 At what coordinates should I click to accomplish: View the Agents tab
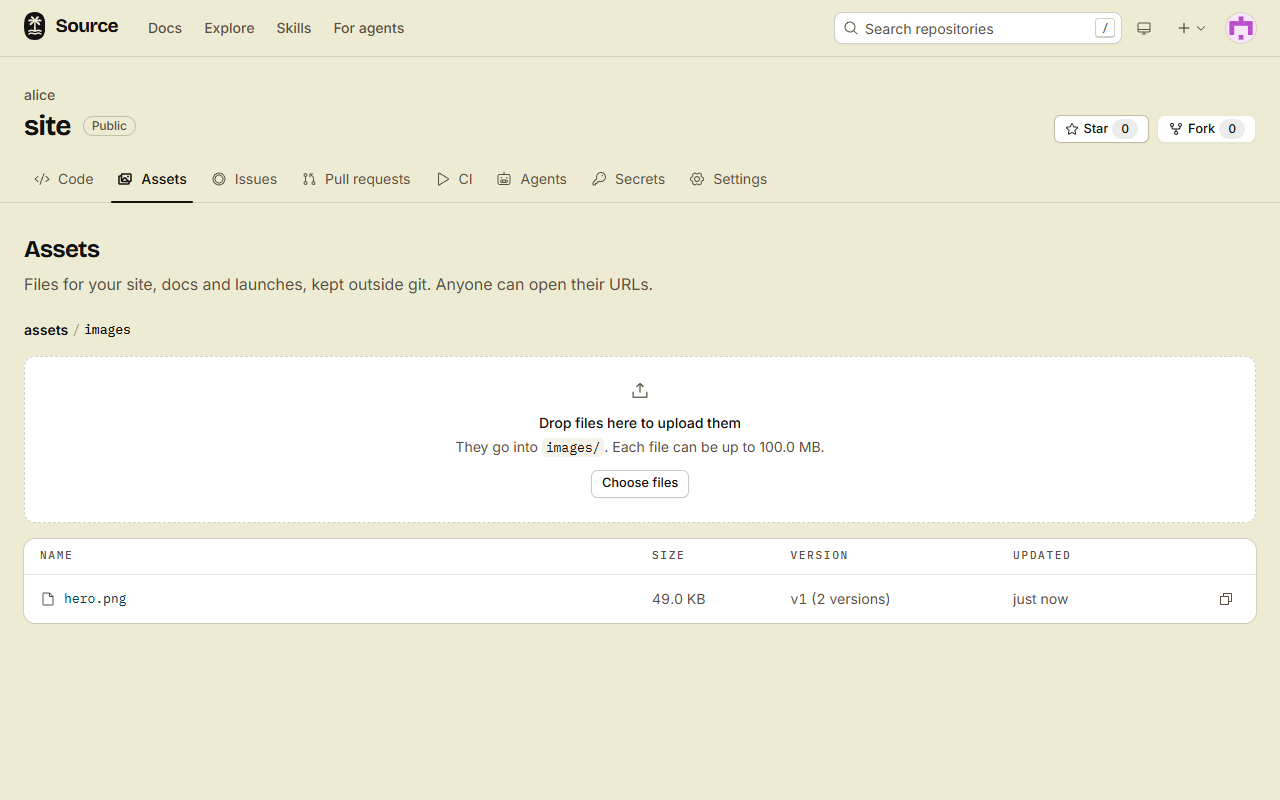coord(532,179)
